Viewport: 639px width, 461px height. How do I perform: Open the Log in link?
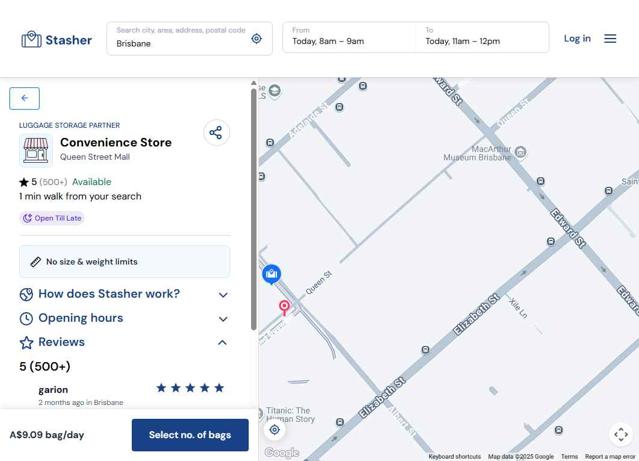(577, 39)
